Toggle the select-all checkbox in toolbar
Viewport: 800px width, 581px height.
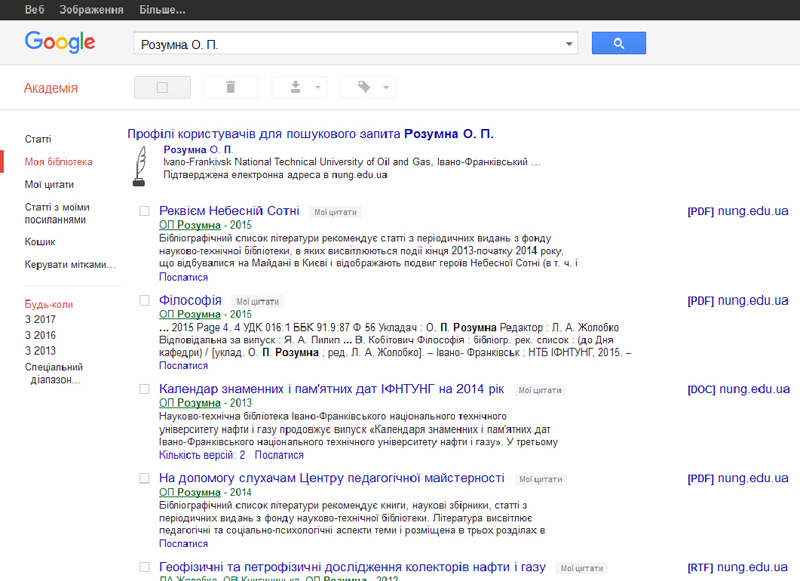(x=162, y=87)
